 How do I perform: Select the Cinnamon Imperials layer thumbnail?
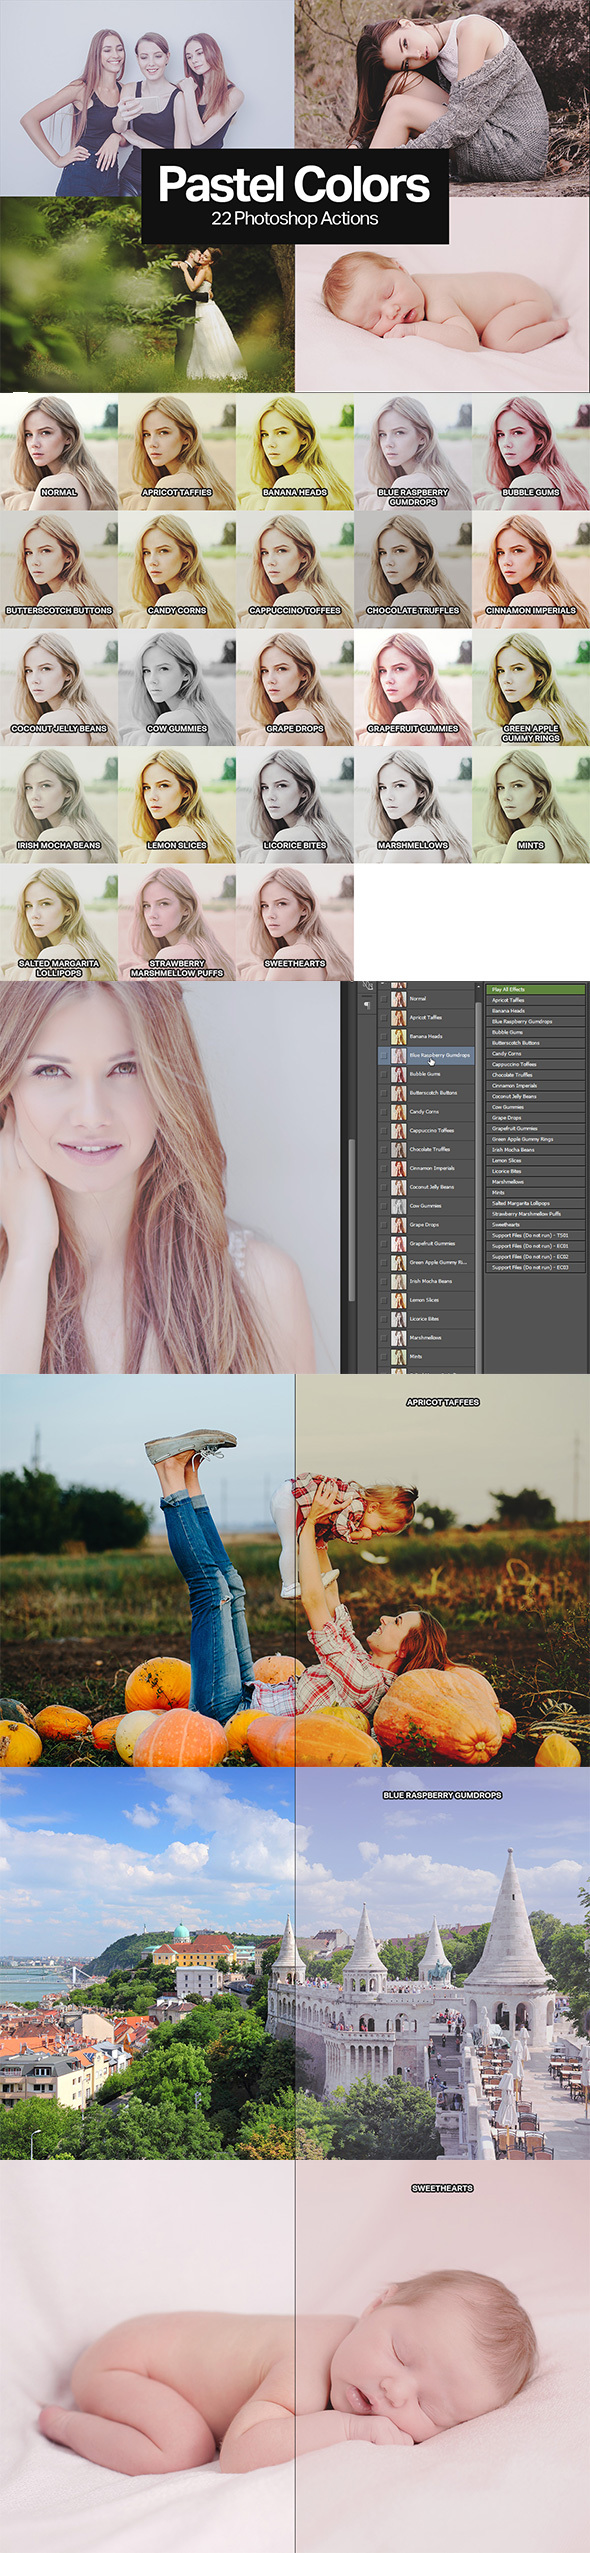pos(398,1168)
